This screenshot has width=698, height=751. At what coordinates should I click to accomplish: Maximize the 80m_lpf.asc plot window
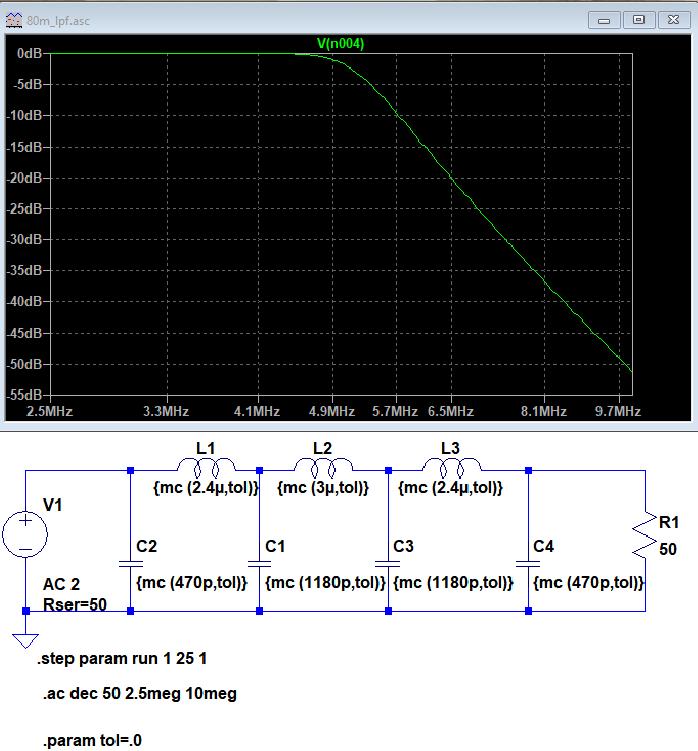[640, 19]
